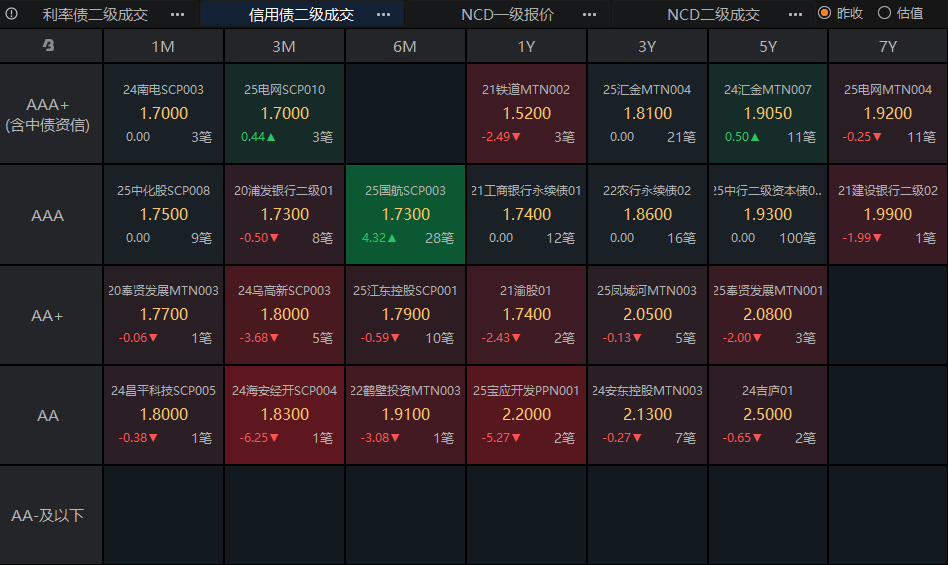
Task: Open the 24昌平科技SCP005 bond cell
Action: click(x=163, y=415)
